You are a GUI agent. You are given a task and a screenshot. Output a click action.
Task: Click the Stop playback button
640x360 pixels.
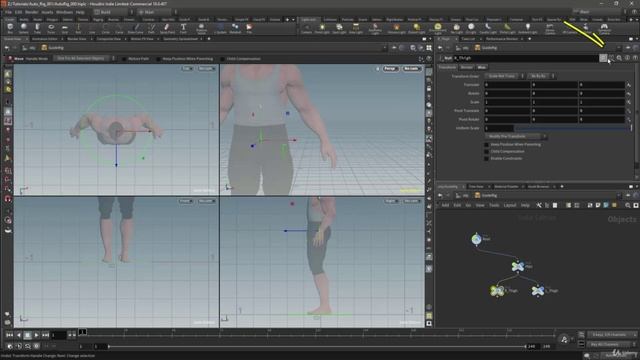[x=27, y=335]
